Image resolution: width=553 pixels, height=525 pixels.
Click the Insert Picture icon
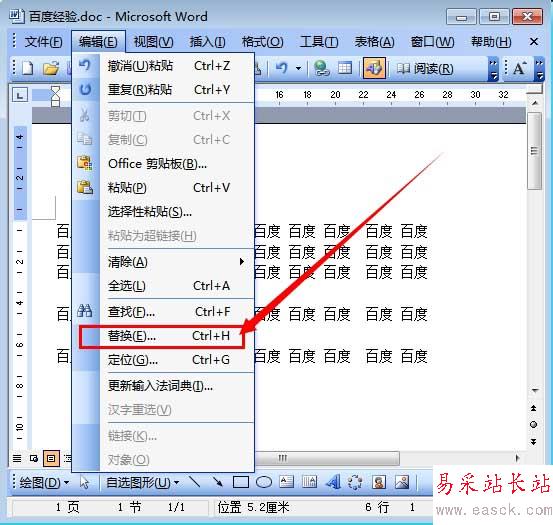402,482
